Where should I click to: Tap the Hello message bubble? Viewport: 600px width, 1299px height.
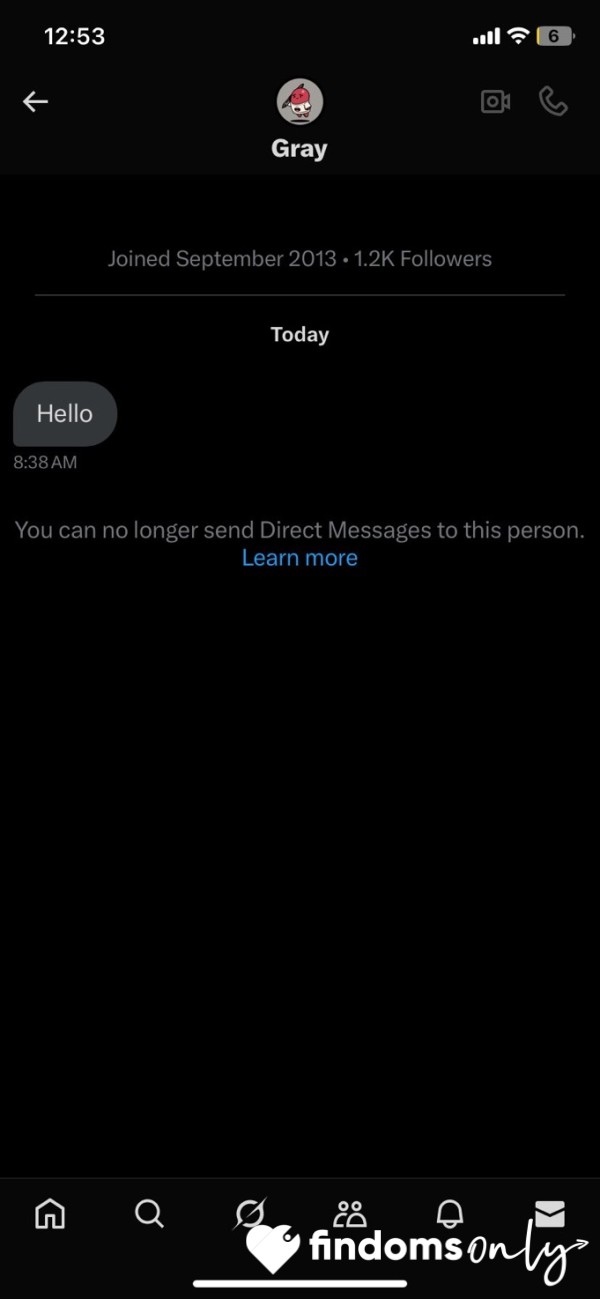(65, 413)
